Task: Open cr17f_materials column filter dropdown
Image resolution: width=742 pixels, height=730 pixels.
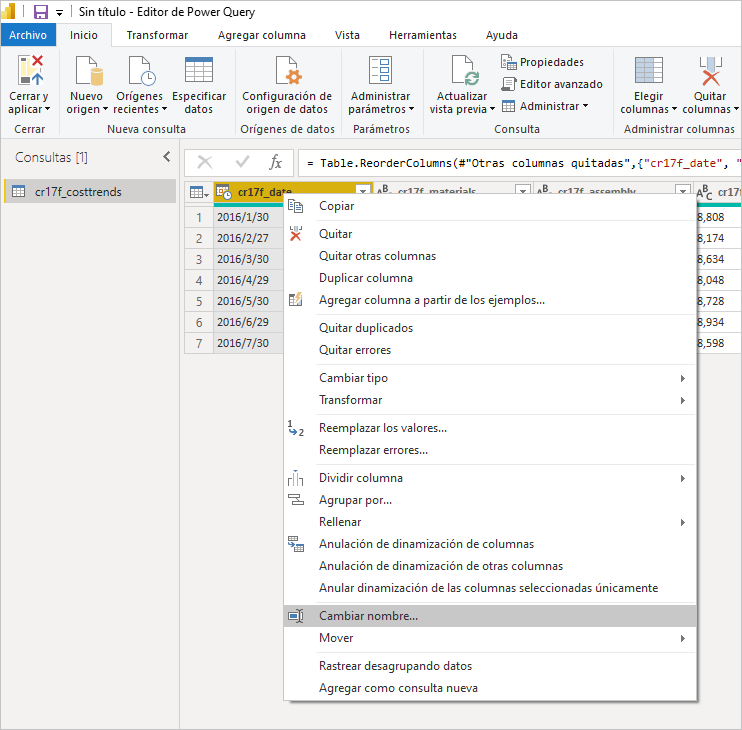Action: 523,190
